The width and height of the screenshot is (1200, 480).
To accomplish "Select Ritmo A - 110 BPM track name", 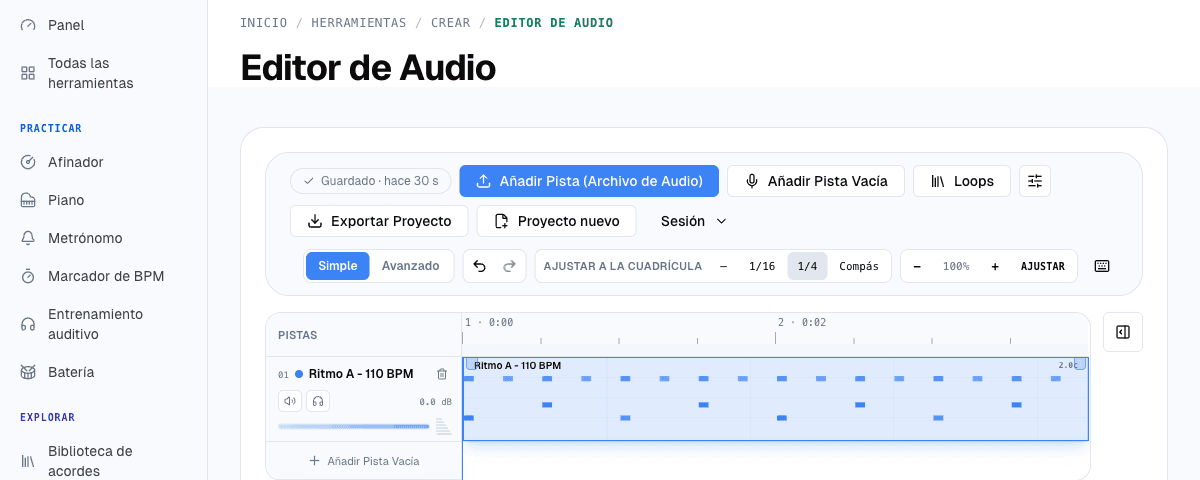I will (x=361, y=374).
